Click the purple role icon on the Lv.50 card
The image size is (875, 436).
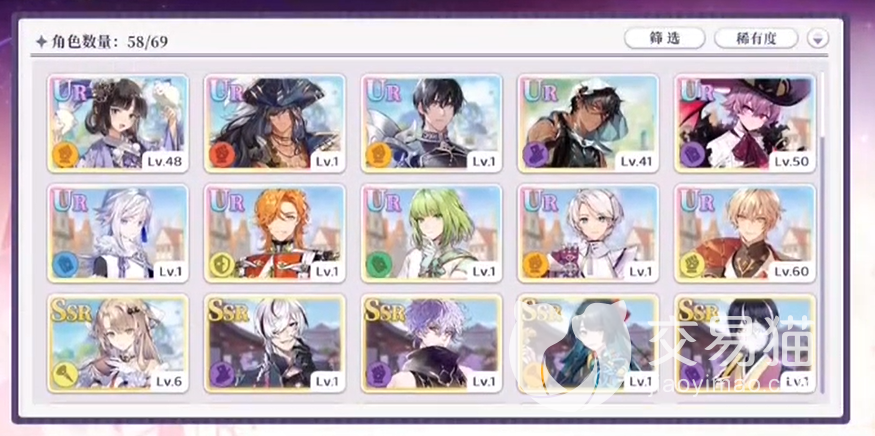tap(693, 155)
